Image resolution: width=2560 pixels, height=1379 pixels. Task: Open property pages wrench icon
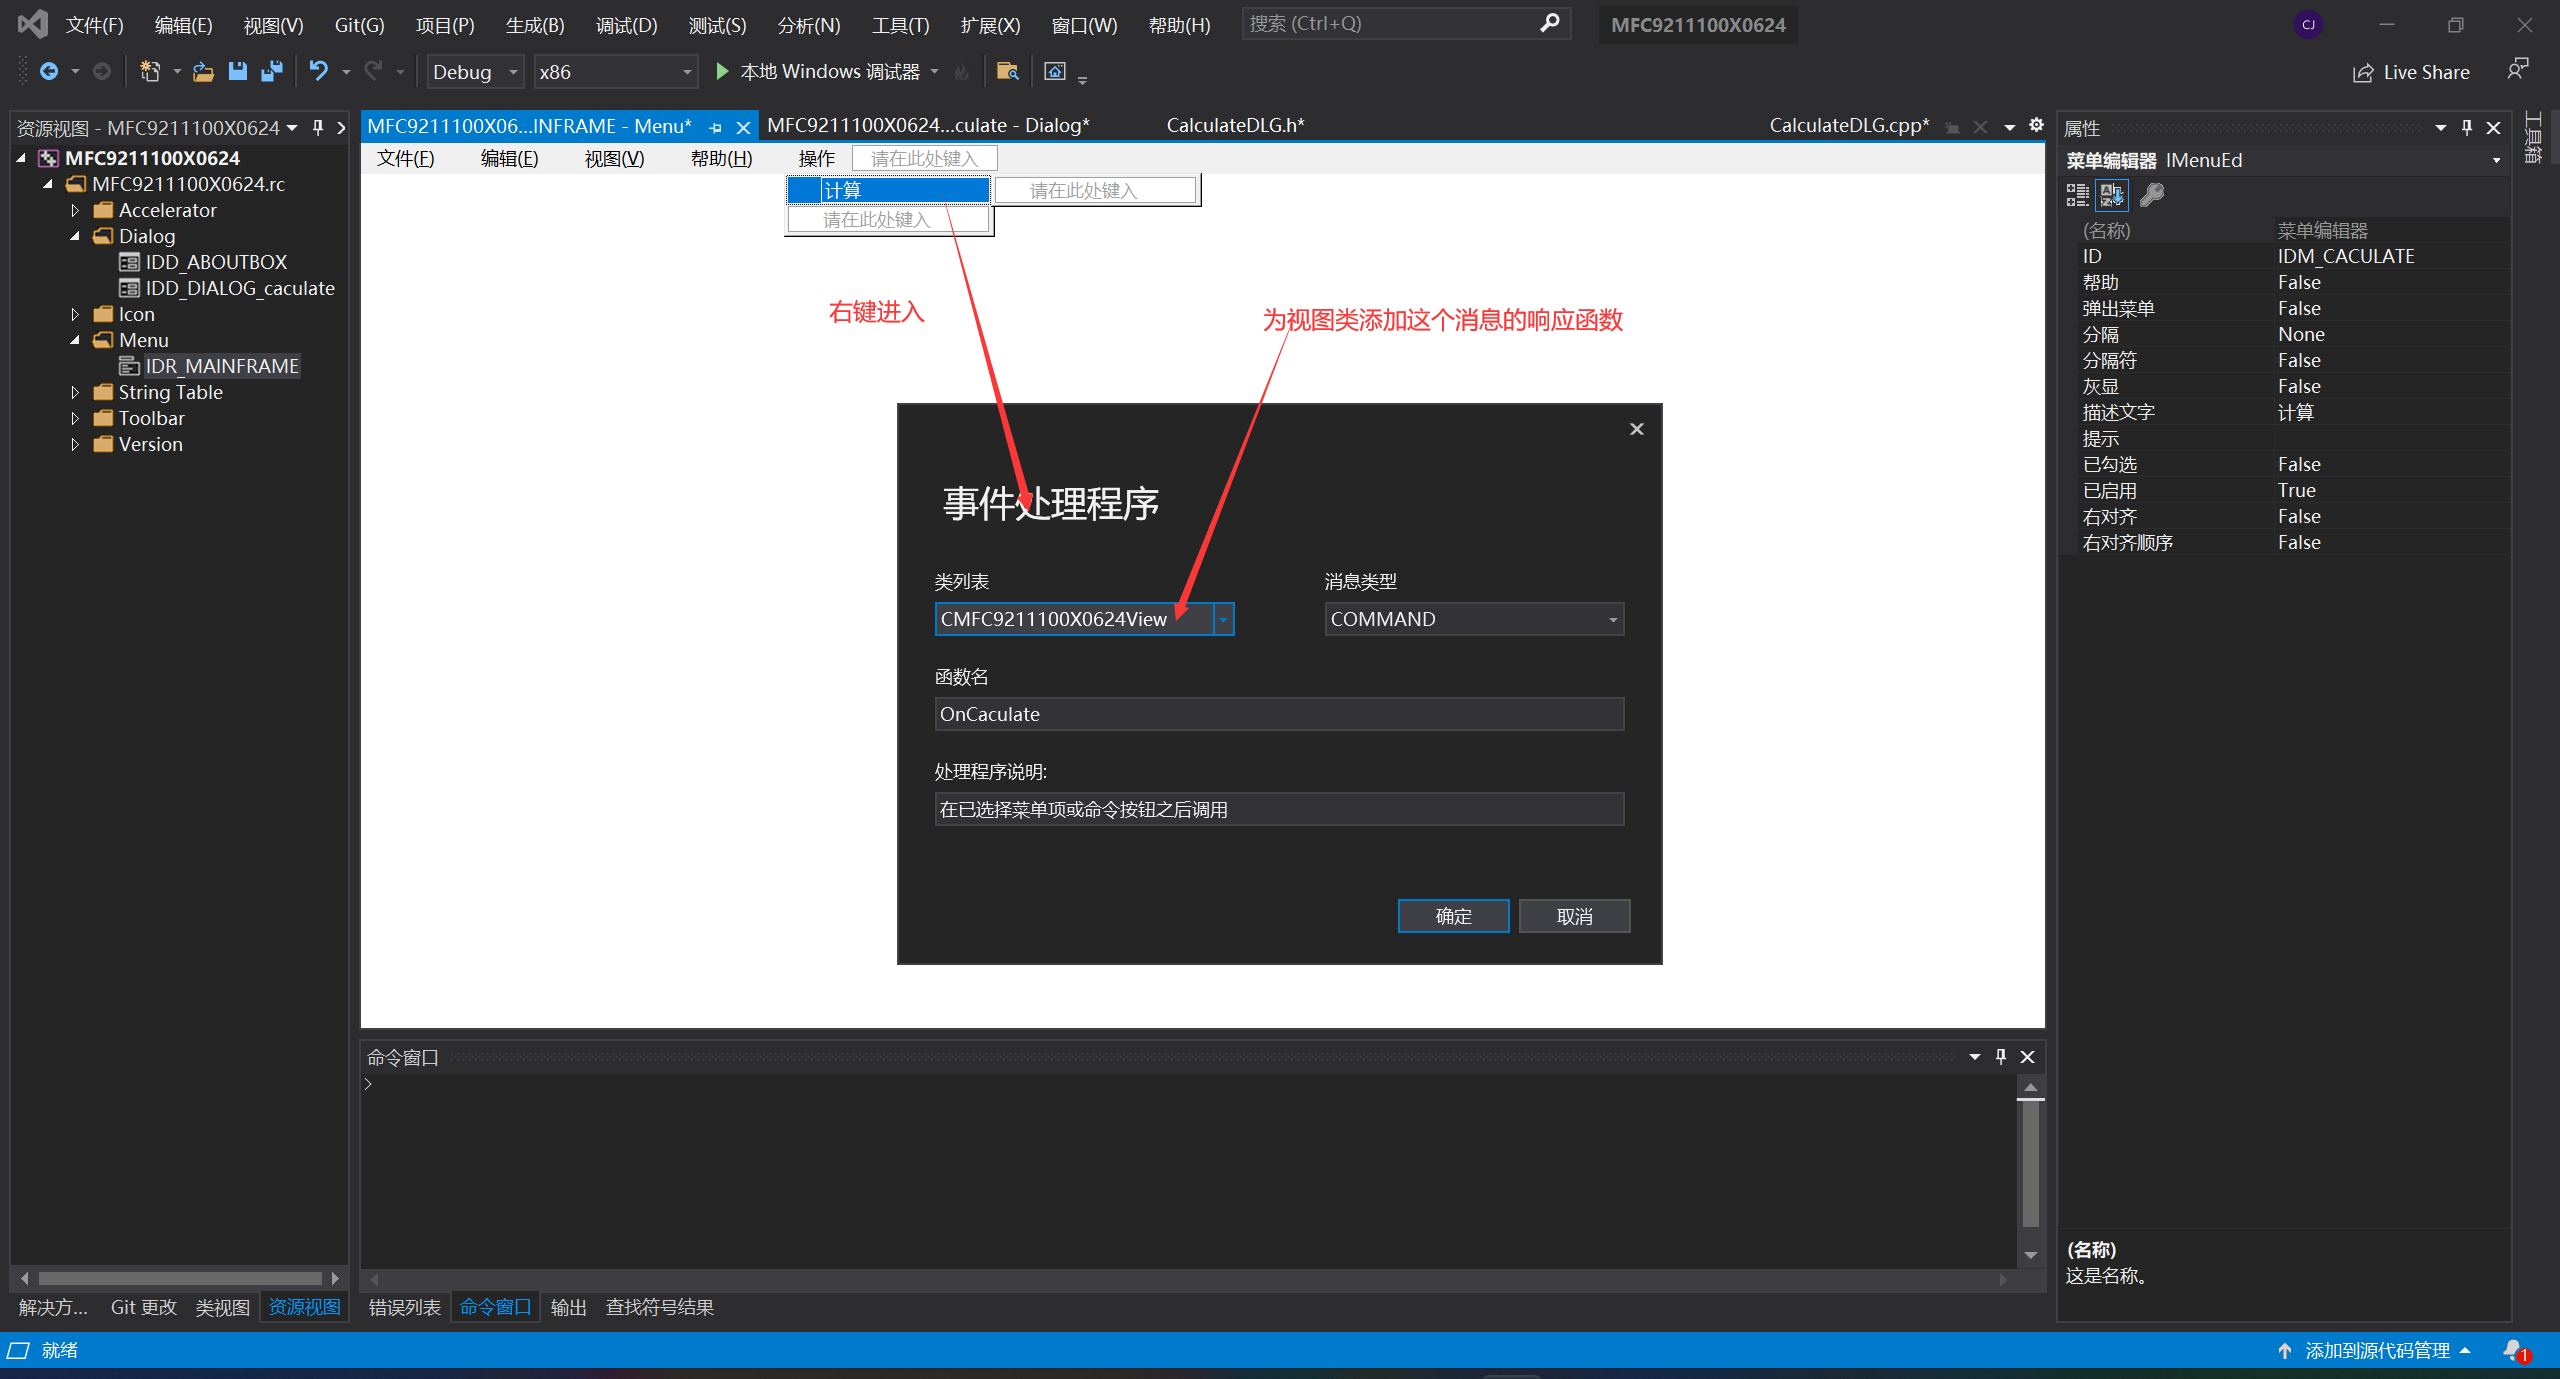pyautogui.click(x=2152, y=195)
